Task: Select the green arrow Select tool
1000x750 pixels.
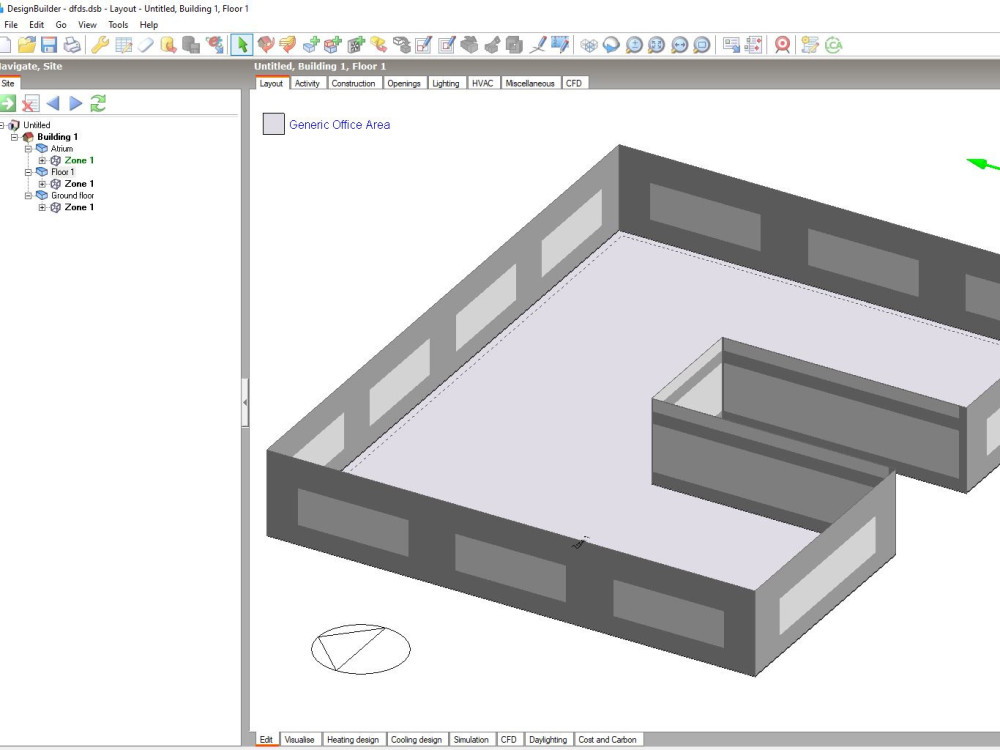Action: click(242, 45)
